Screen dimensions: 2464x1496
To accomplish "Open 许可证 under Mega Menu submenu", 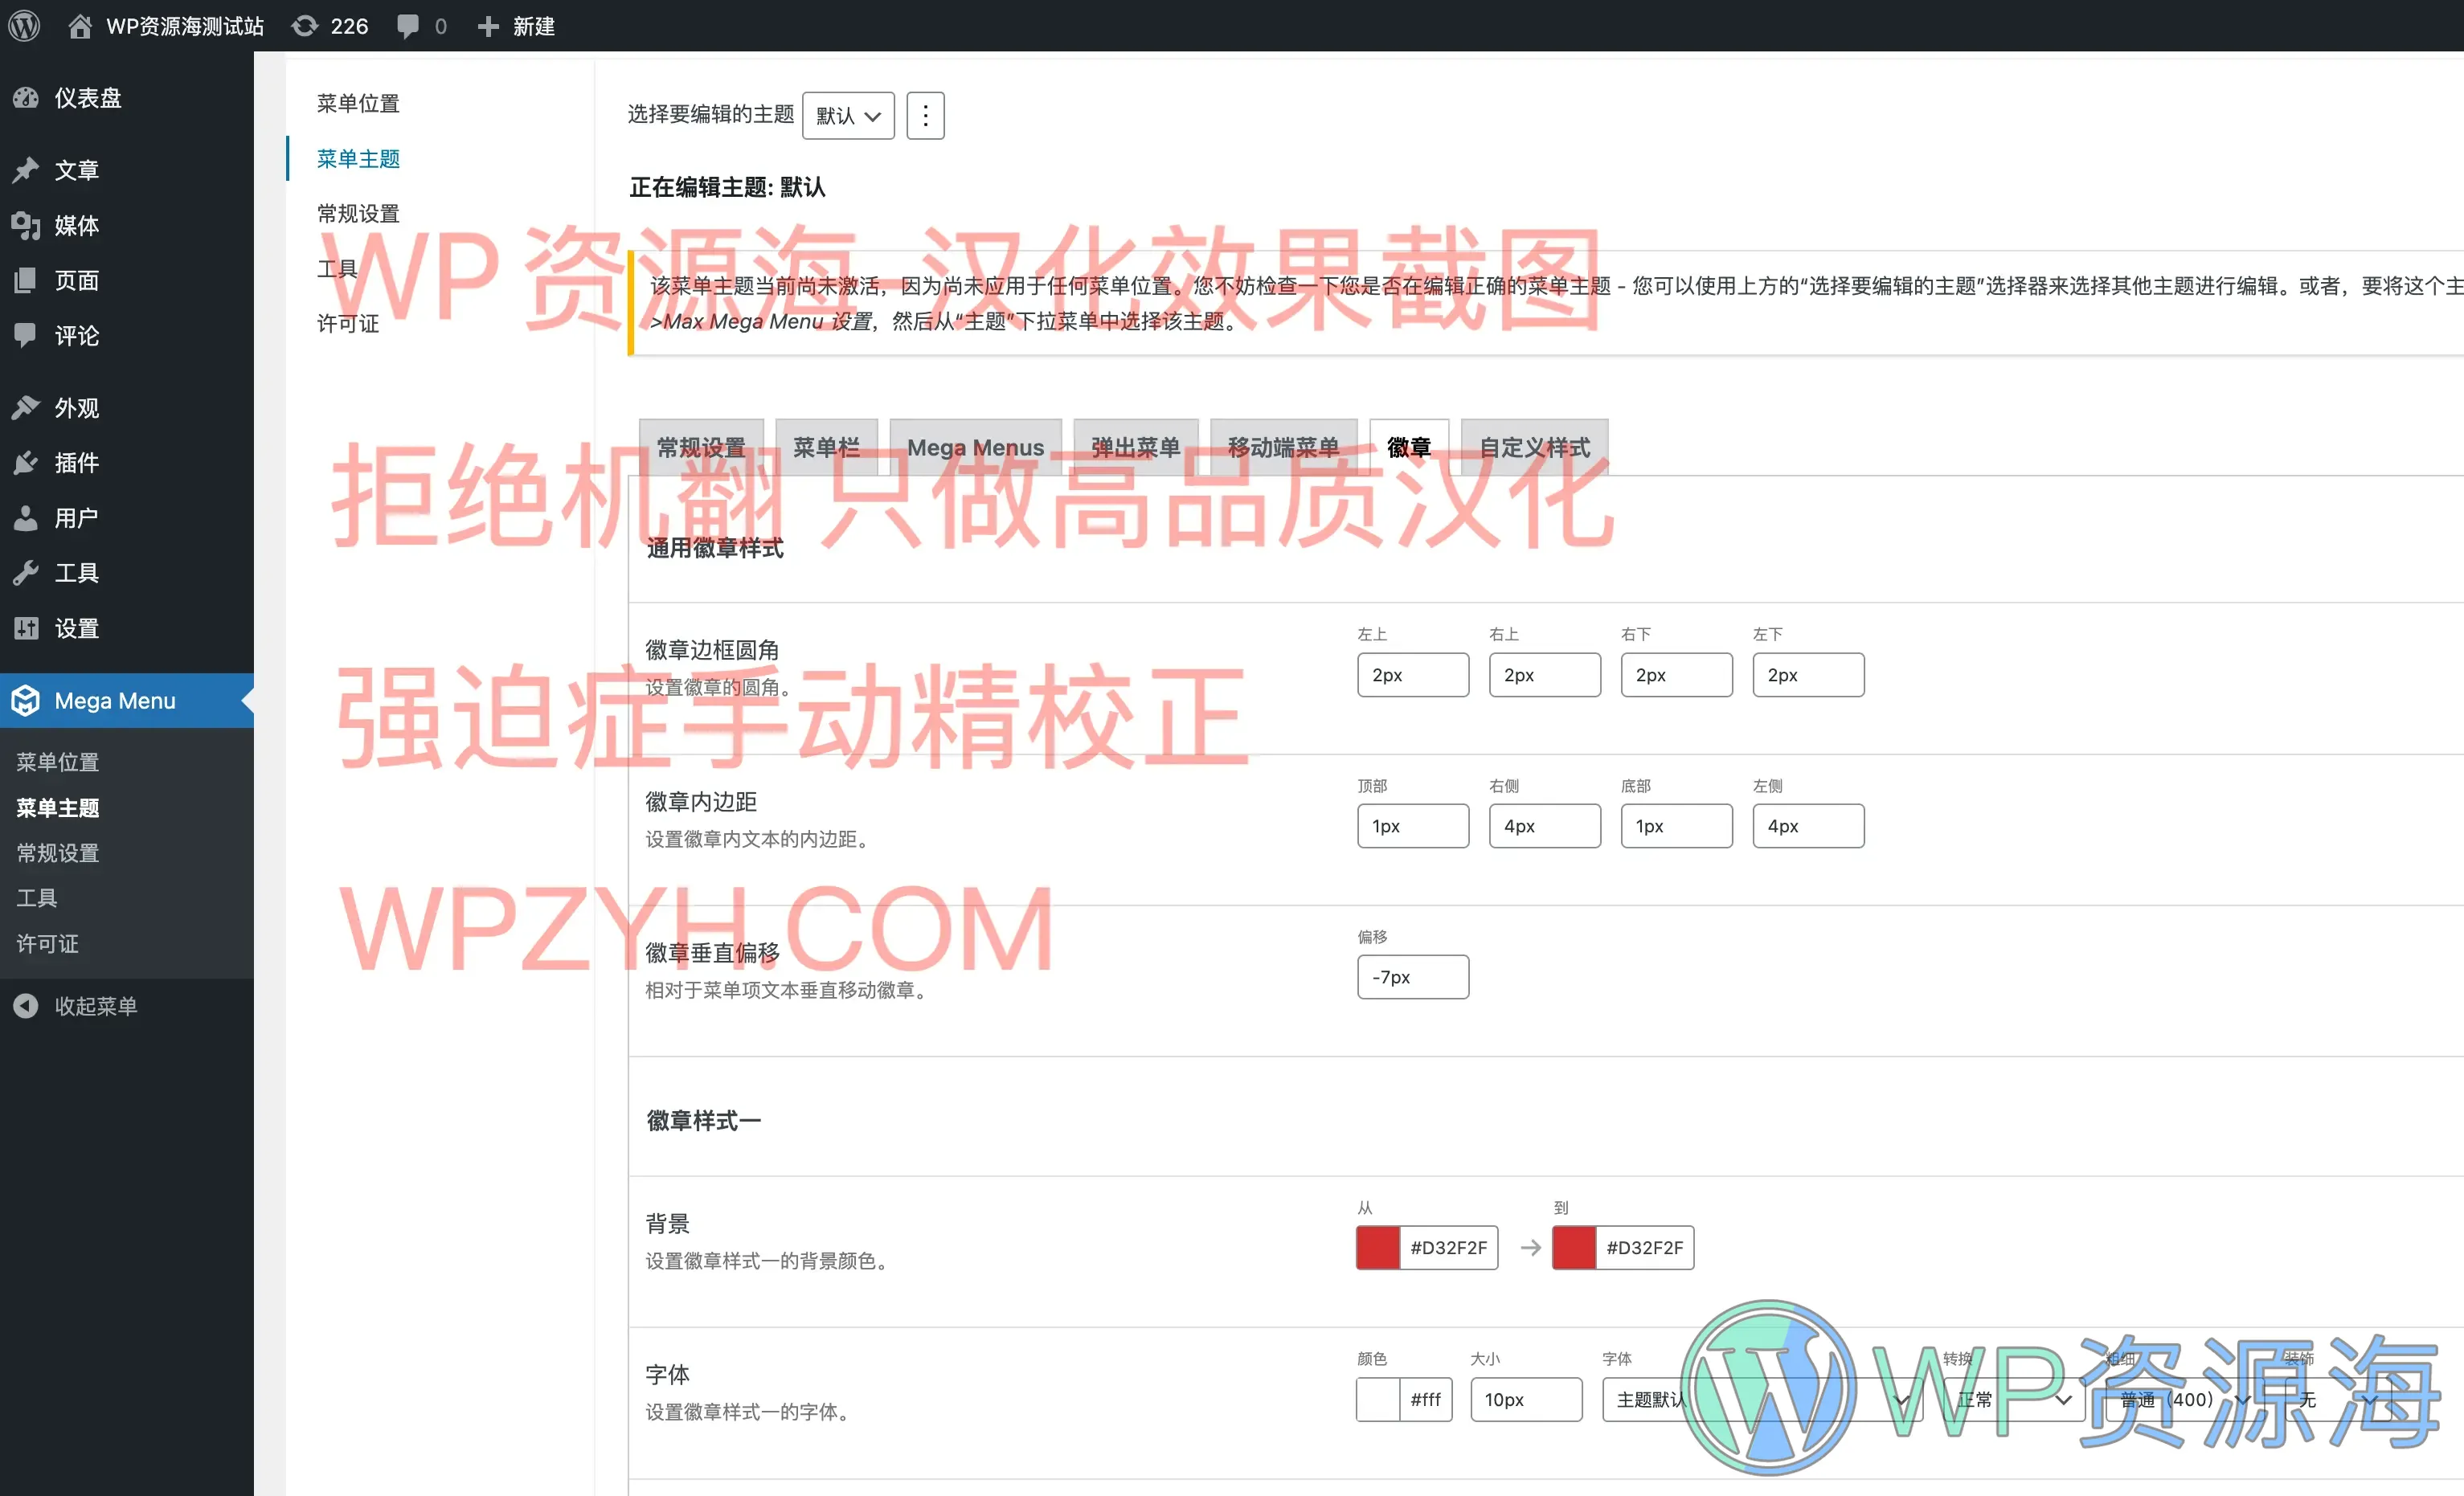I will tap(47, 944).
